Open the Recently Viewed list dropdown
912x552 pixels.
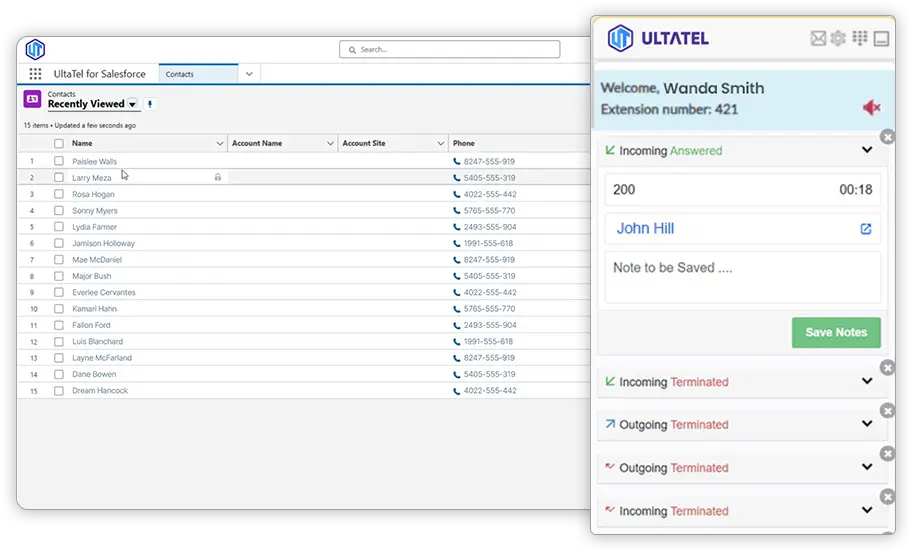(x=132, y=104)
